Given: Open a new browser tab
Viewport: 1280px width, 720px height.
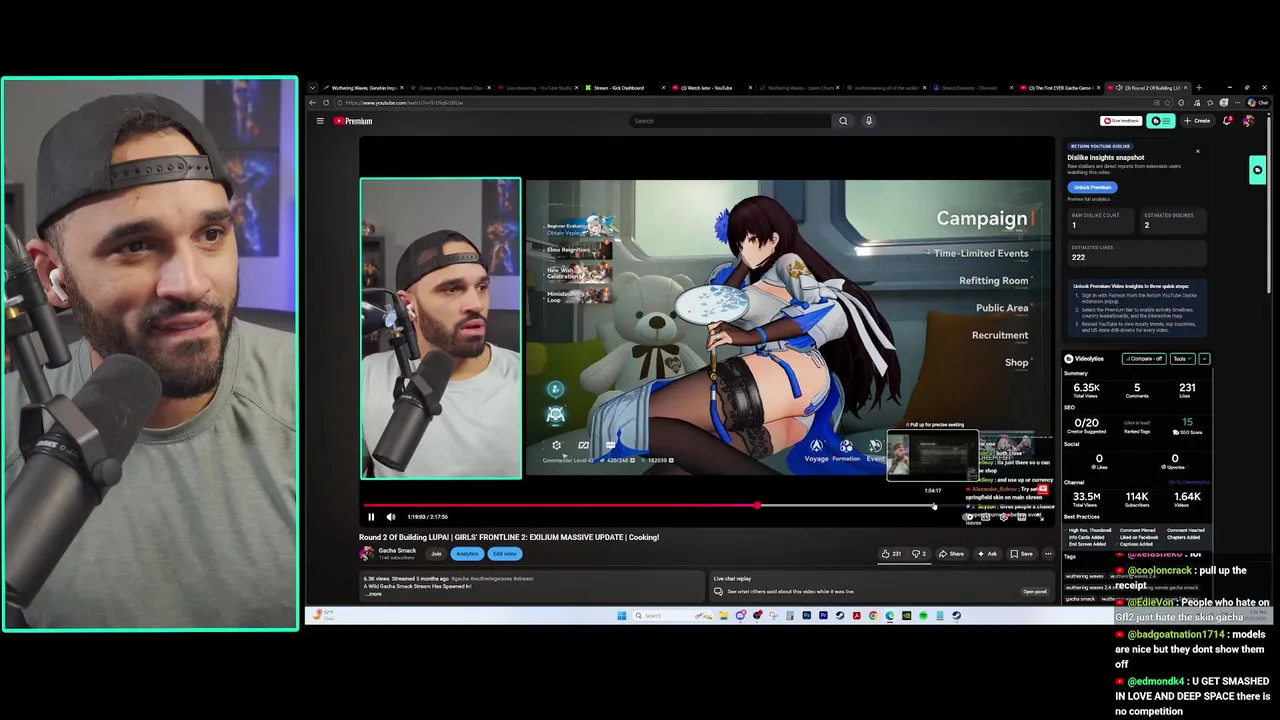Looking at the screenshot, I should (x=1199, y=88).
